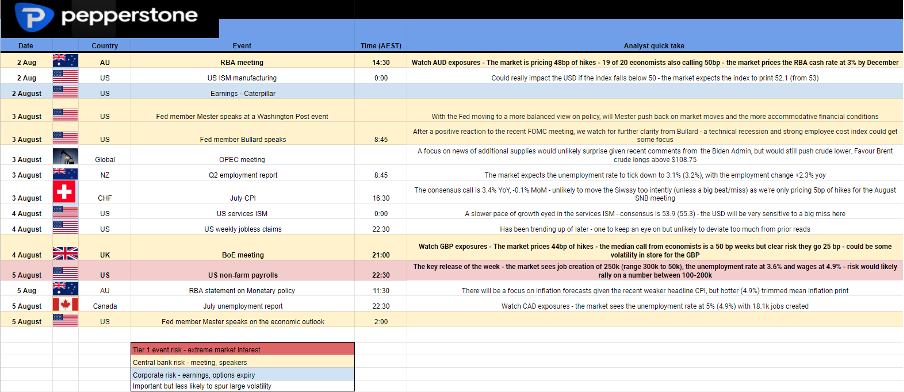Select the Country column header

click(x=104, y=46)
